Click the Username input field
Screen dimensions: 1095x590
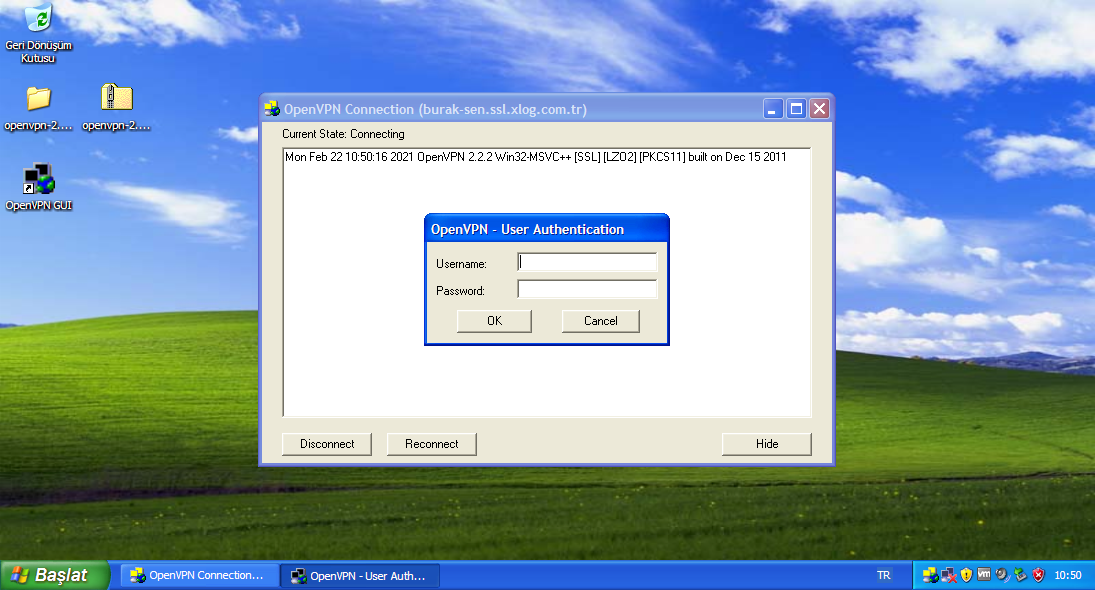(x=587, y=262)
